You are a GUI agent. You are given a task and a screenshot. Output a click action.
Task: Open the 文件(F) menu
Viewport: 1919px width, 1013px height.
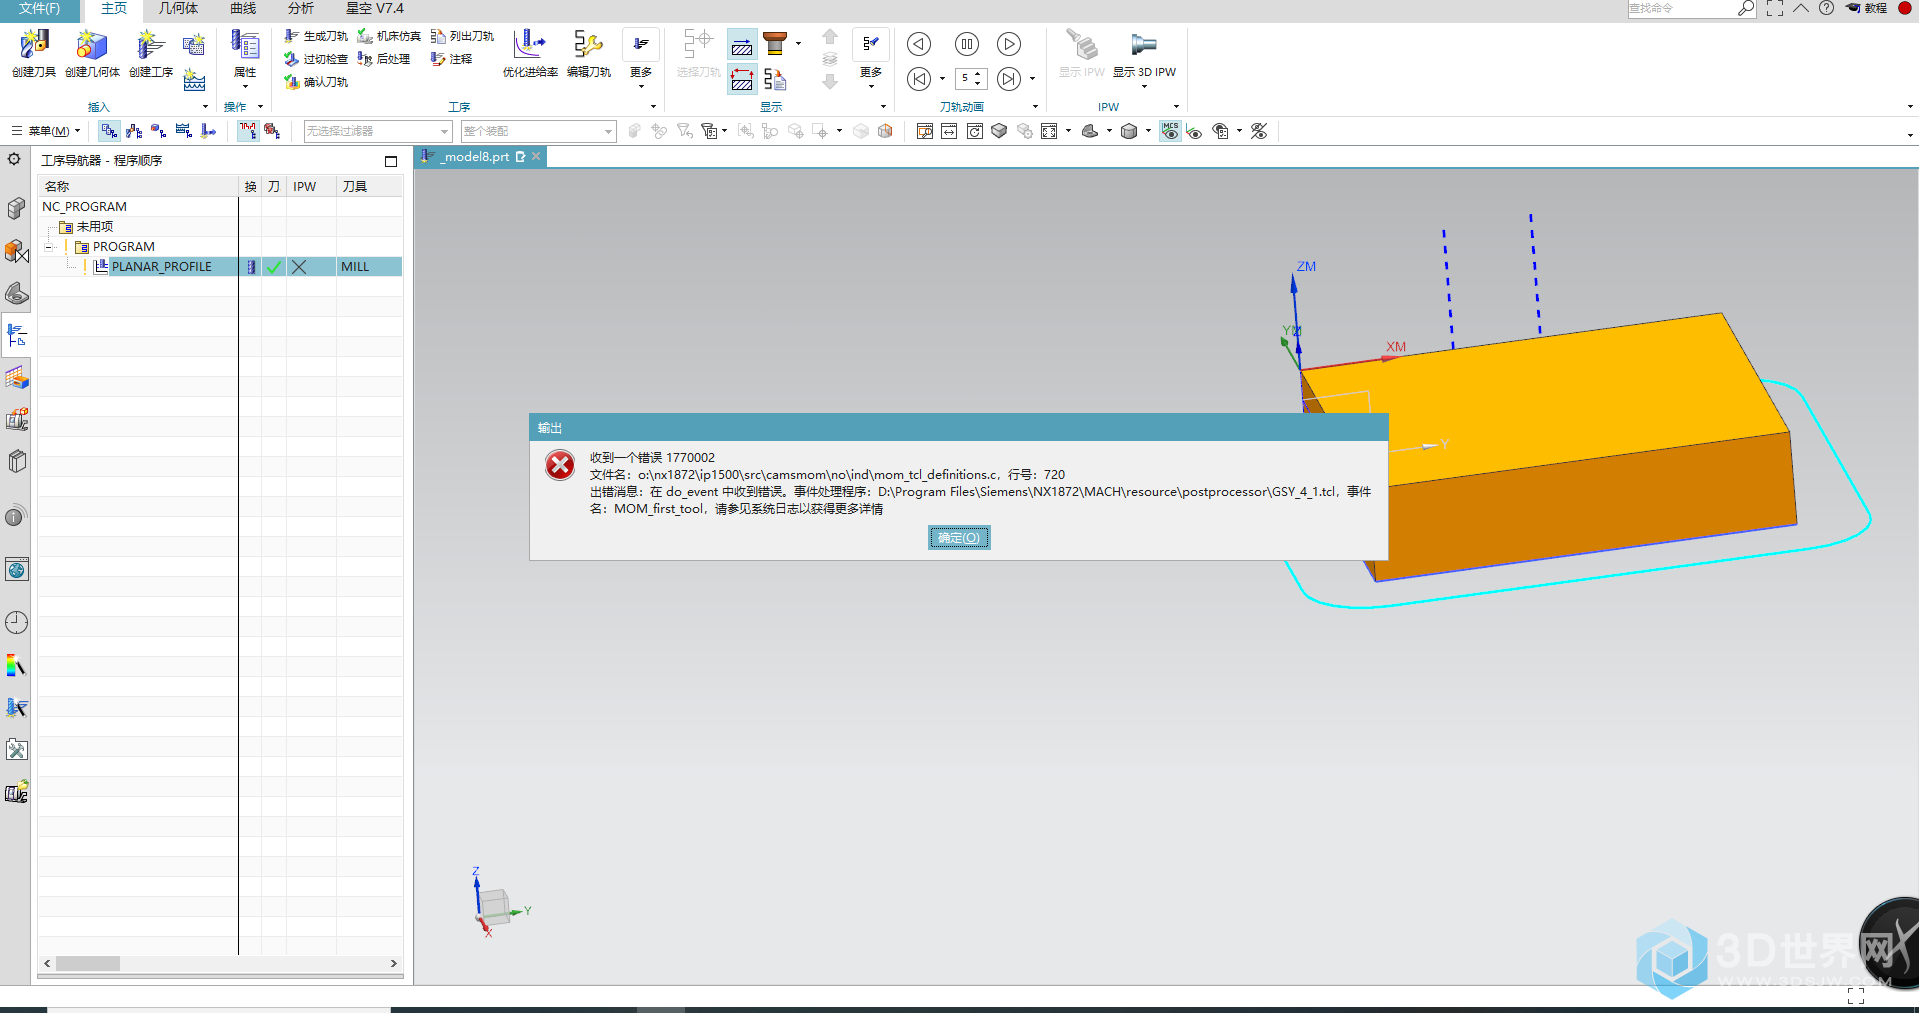pos(39,8)
